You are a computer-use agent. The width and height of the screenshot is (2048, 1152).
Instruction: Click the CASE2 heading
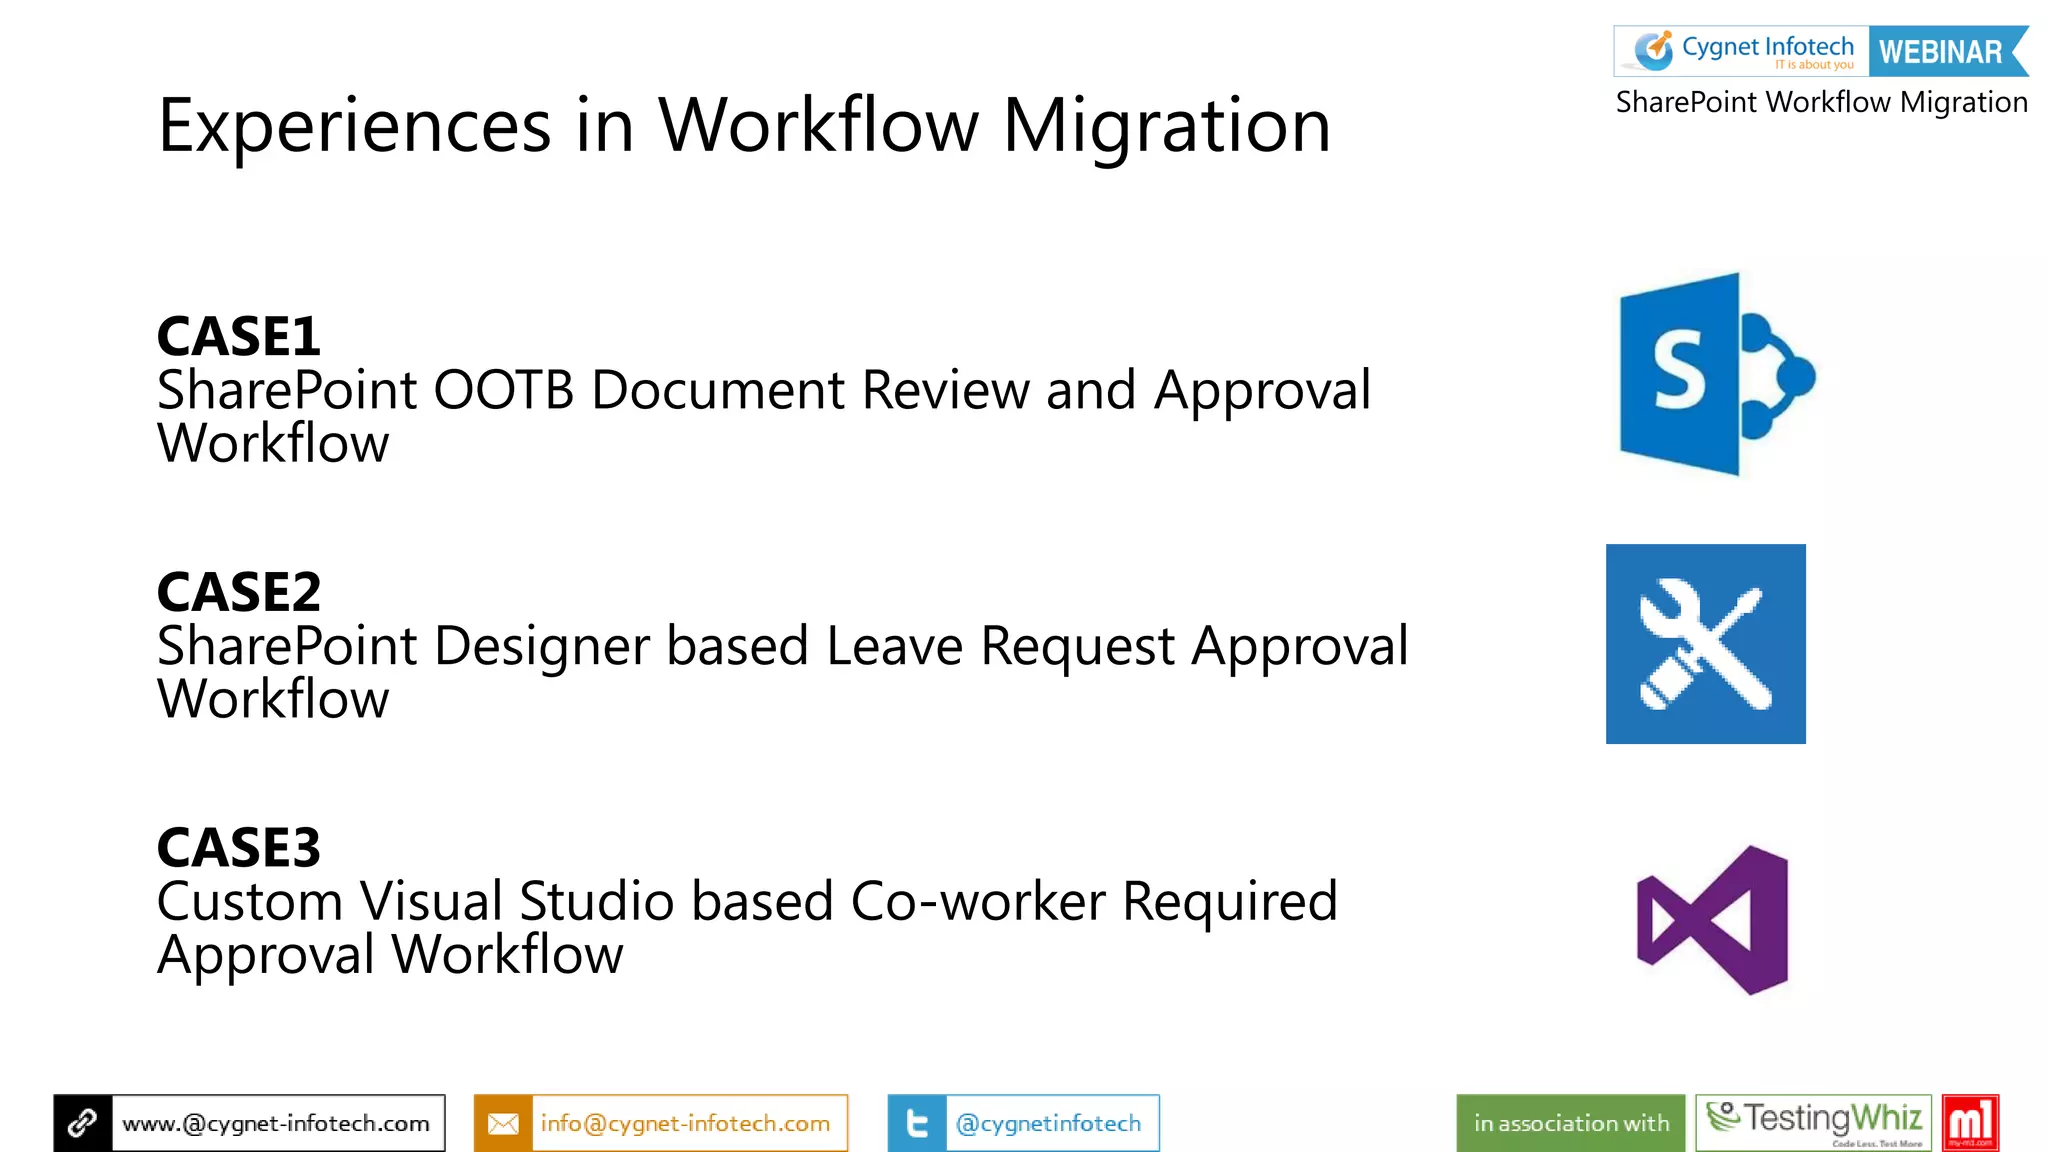tap(239, 592)
